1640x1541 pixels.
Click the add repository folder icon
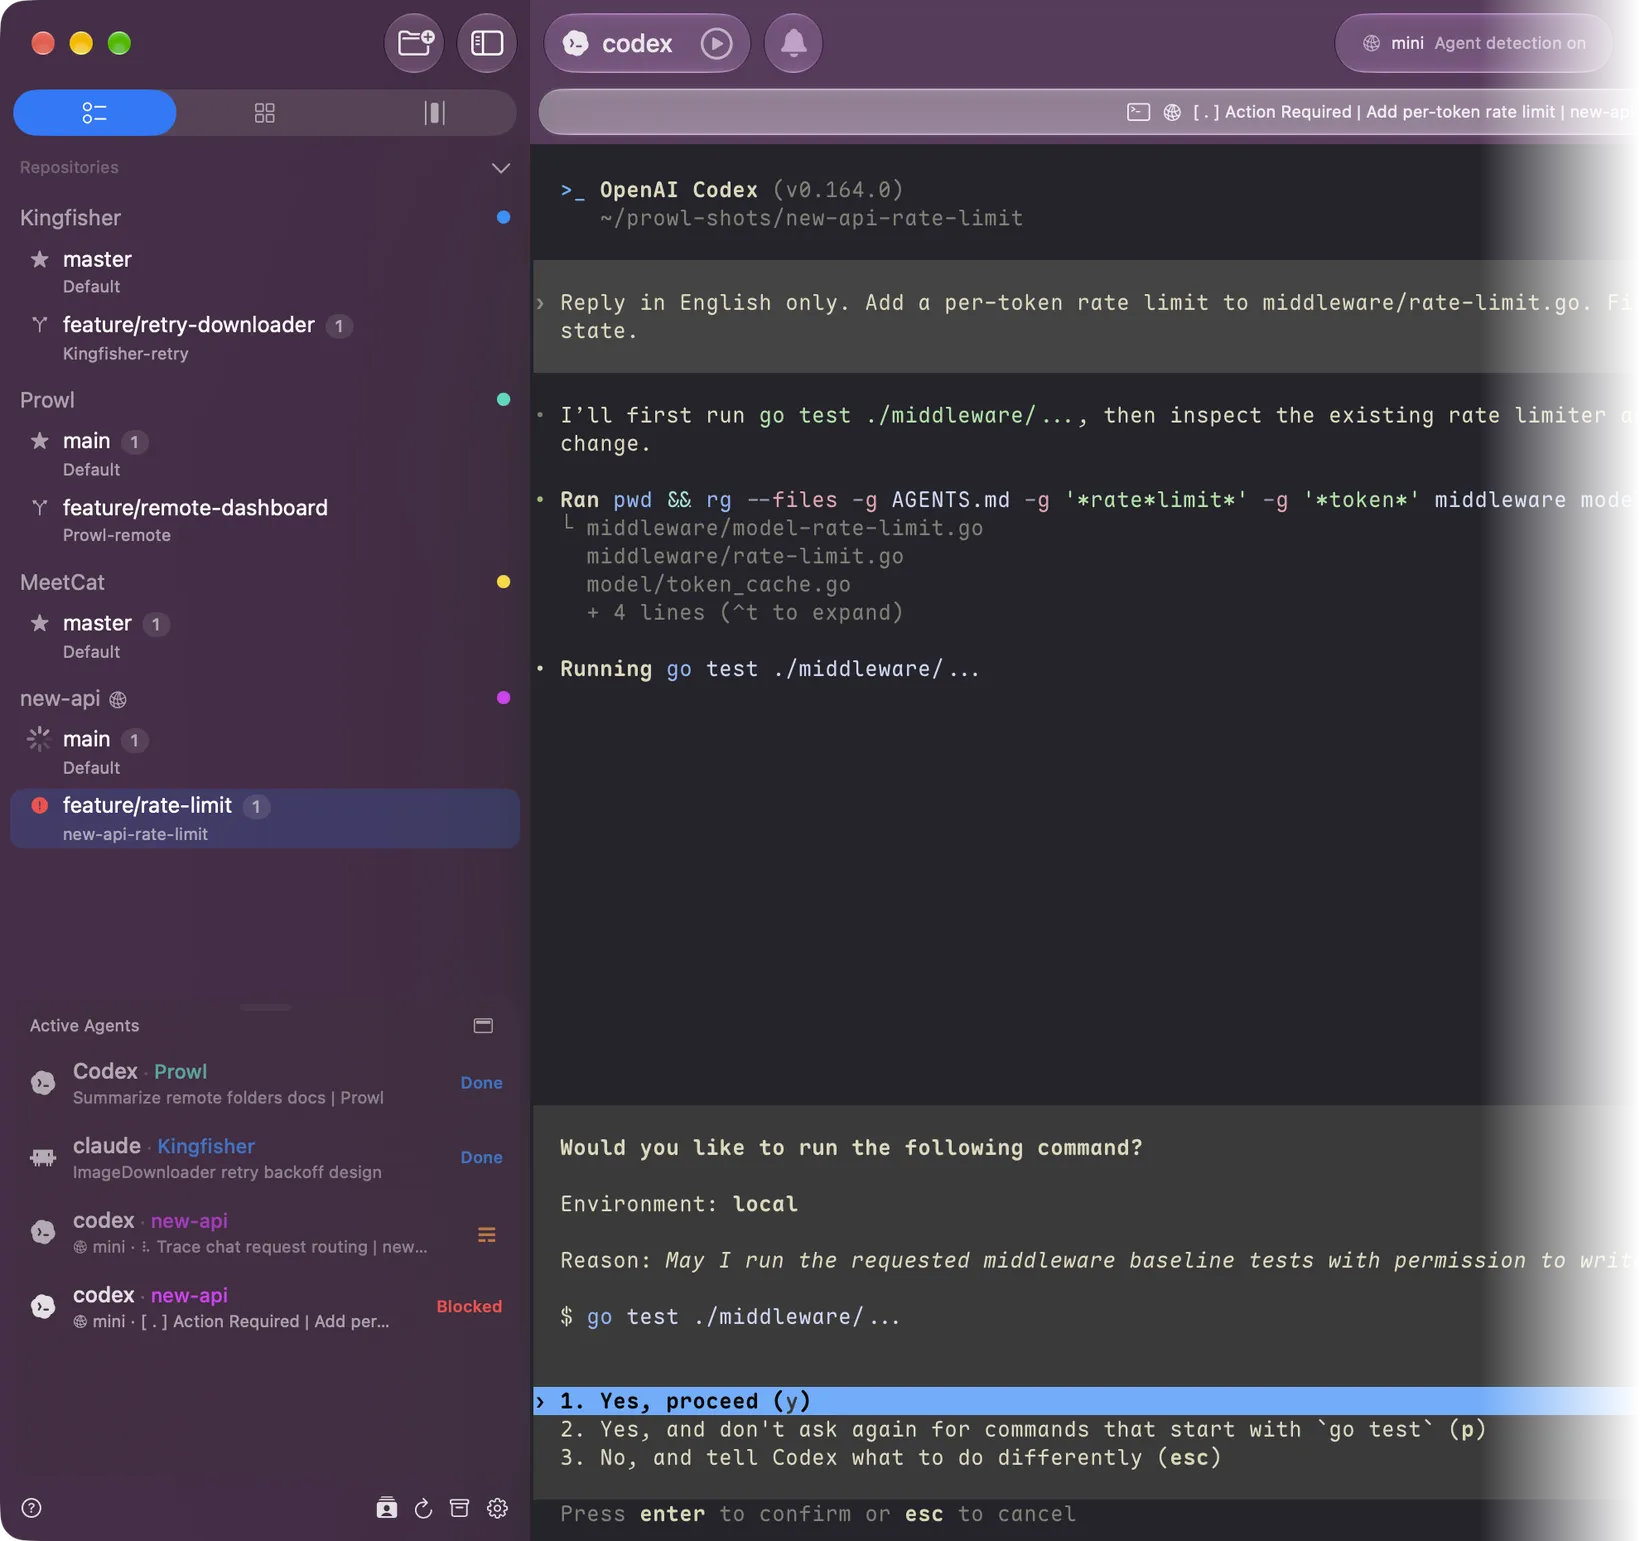point(415,43)
